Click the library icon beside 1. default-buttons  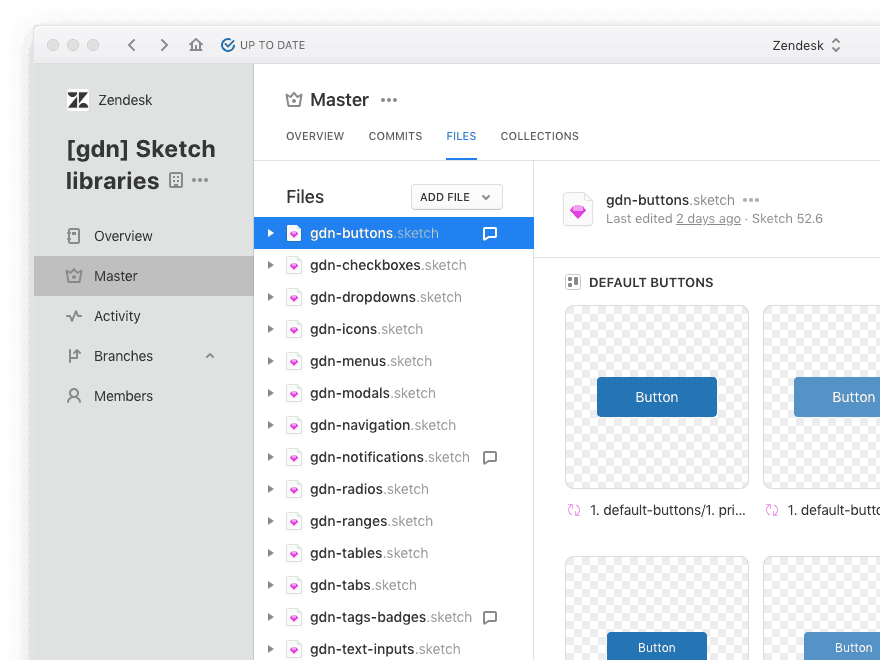point(573,510)
